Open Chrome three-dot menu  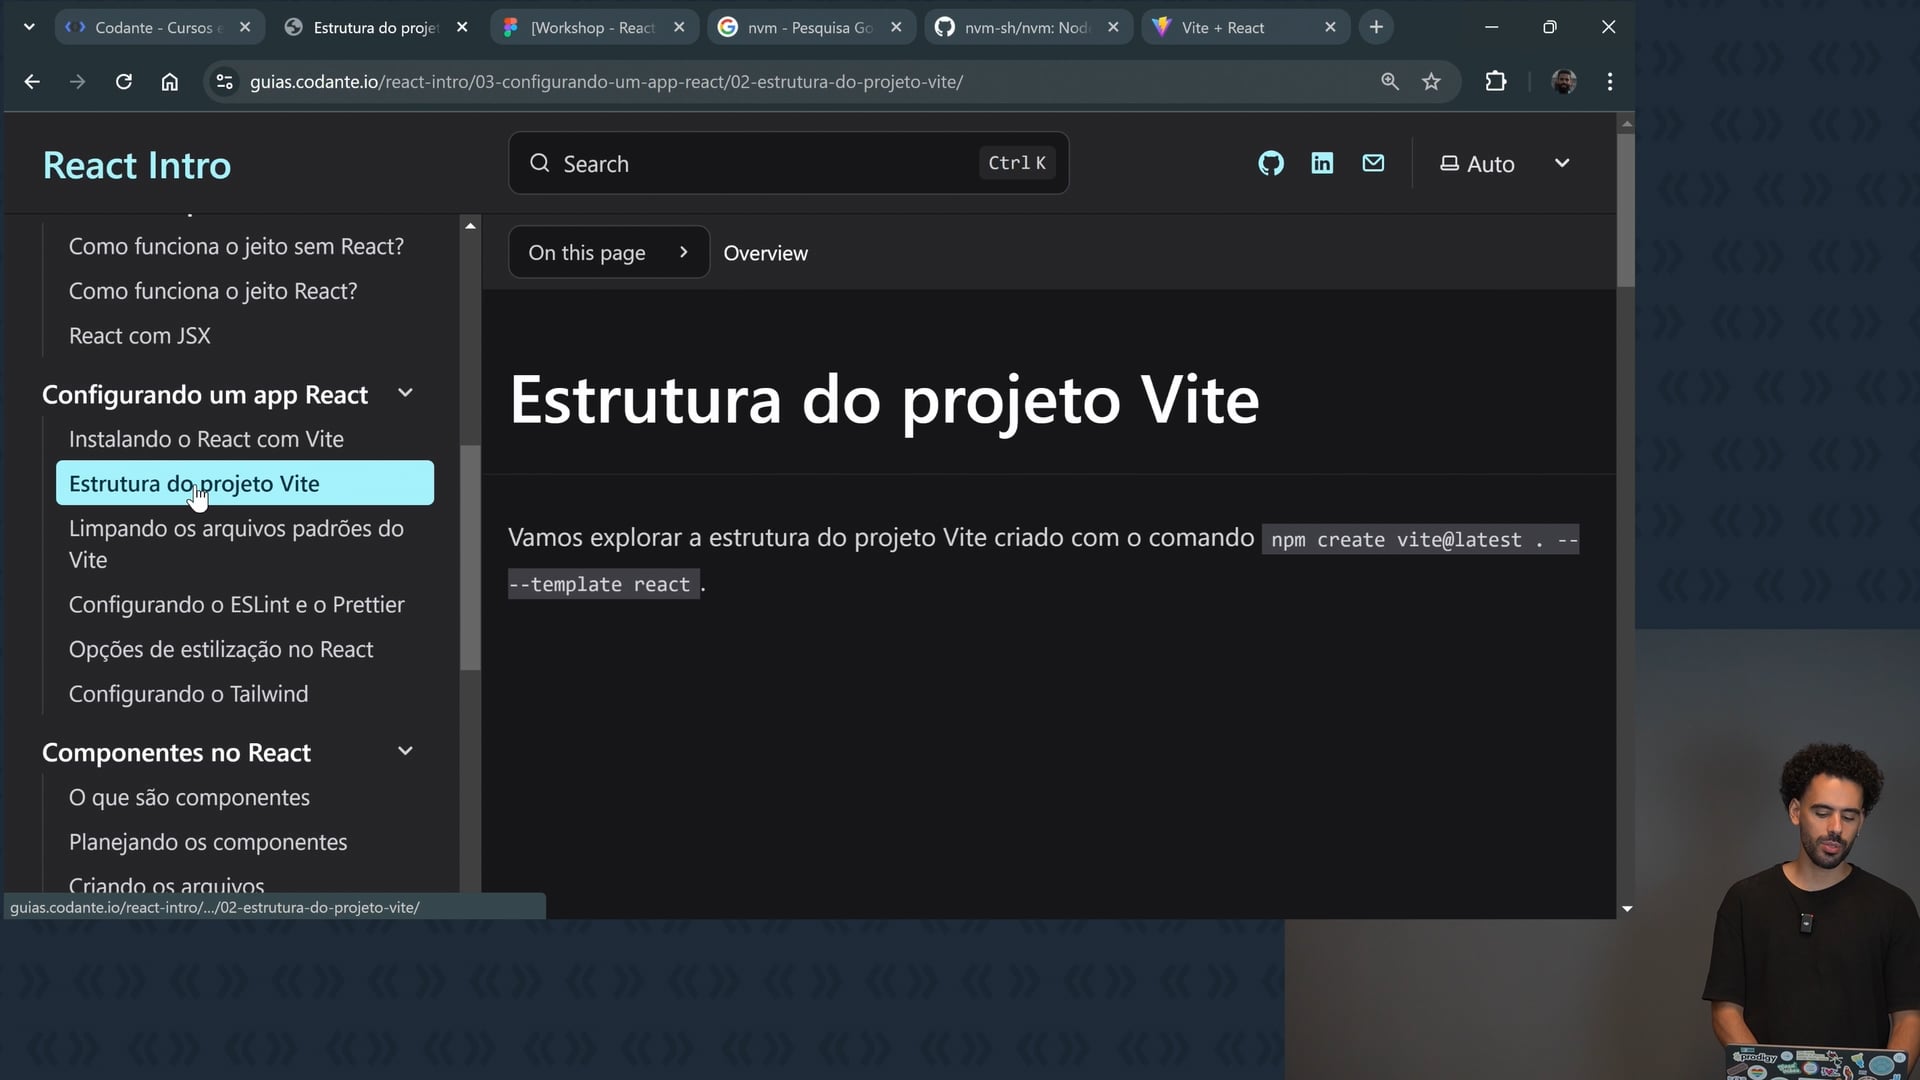1609,82
